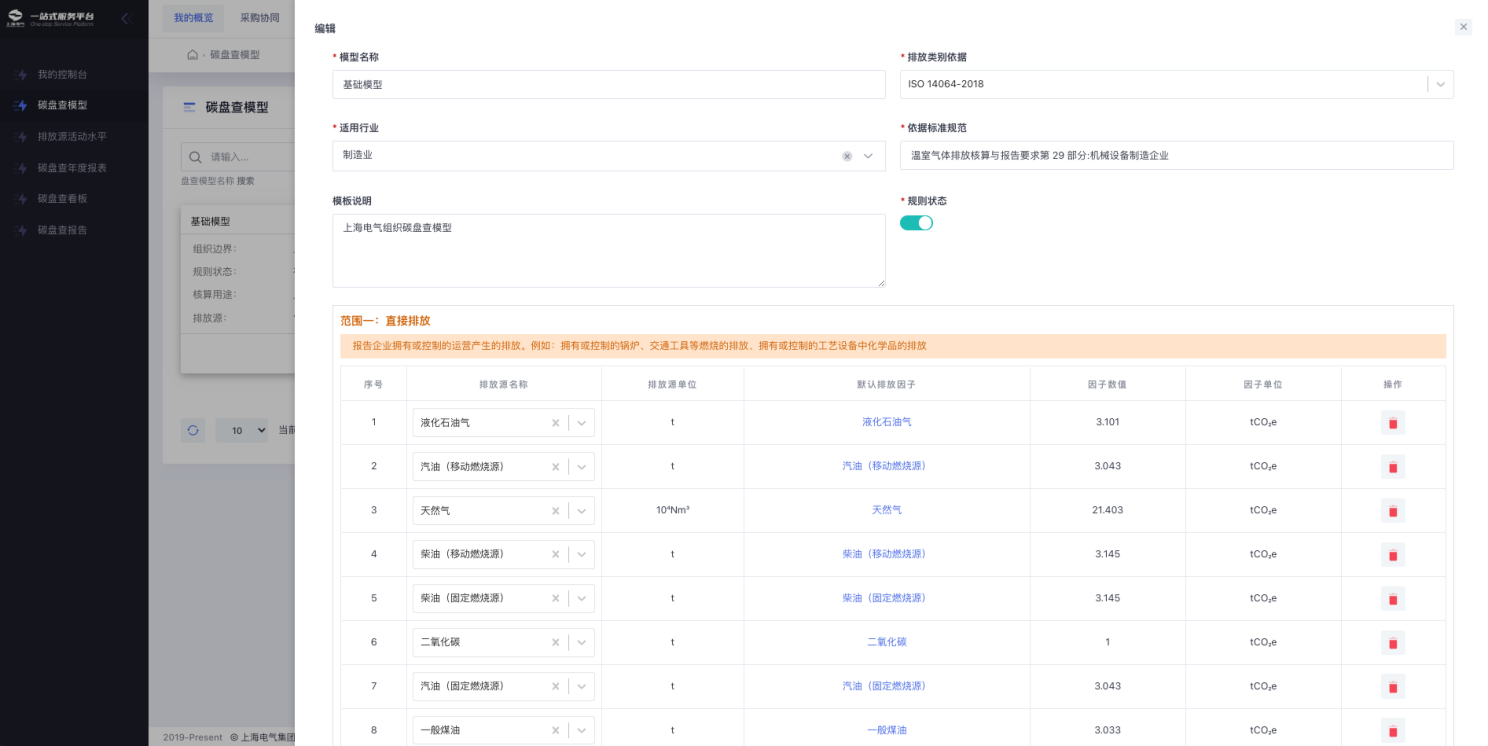Clear the 制造业 industry selection

click(x=847, y=156)
